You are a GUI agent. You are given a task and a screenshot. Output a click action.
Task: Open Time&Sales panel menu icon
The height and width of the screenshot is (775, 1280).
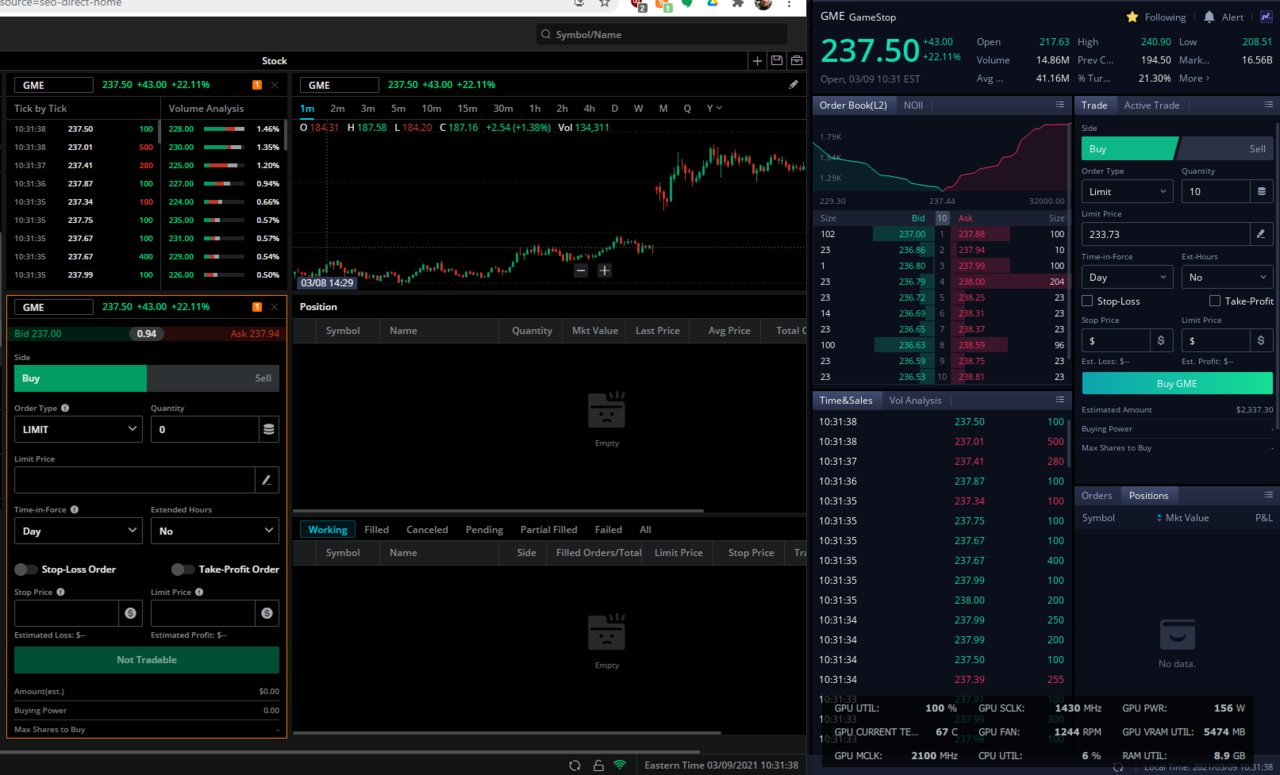[x=1060, y=400]
